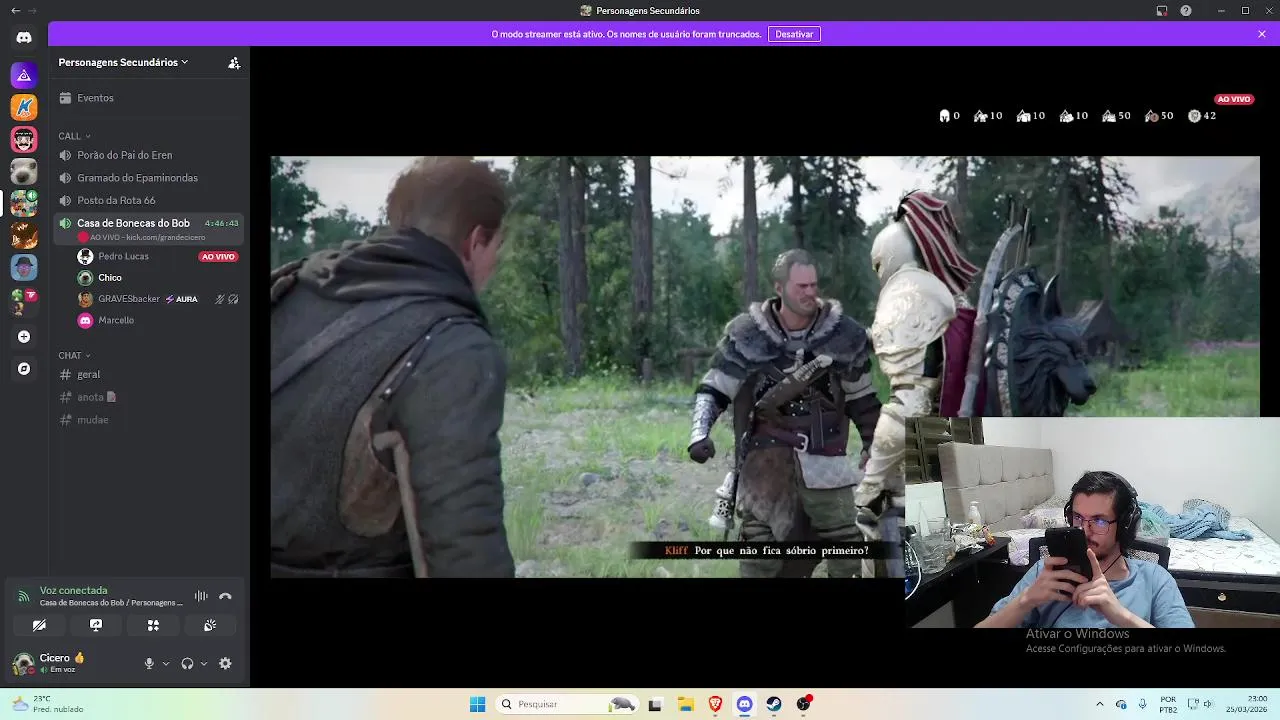Open the blue hat avatar server icon
Screen dimensions: 1280x720
(24, 267)
